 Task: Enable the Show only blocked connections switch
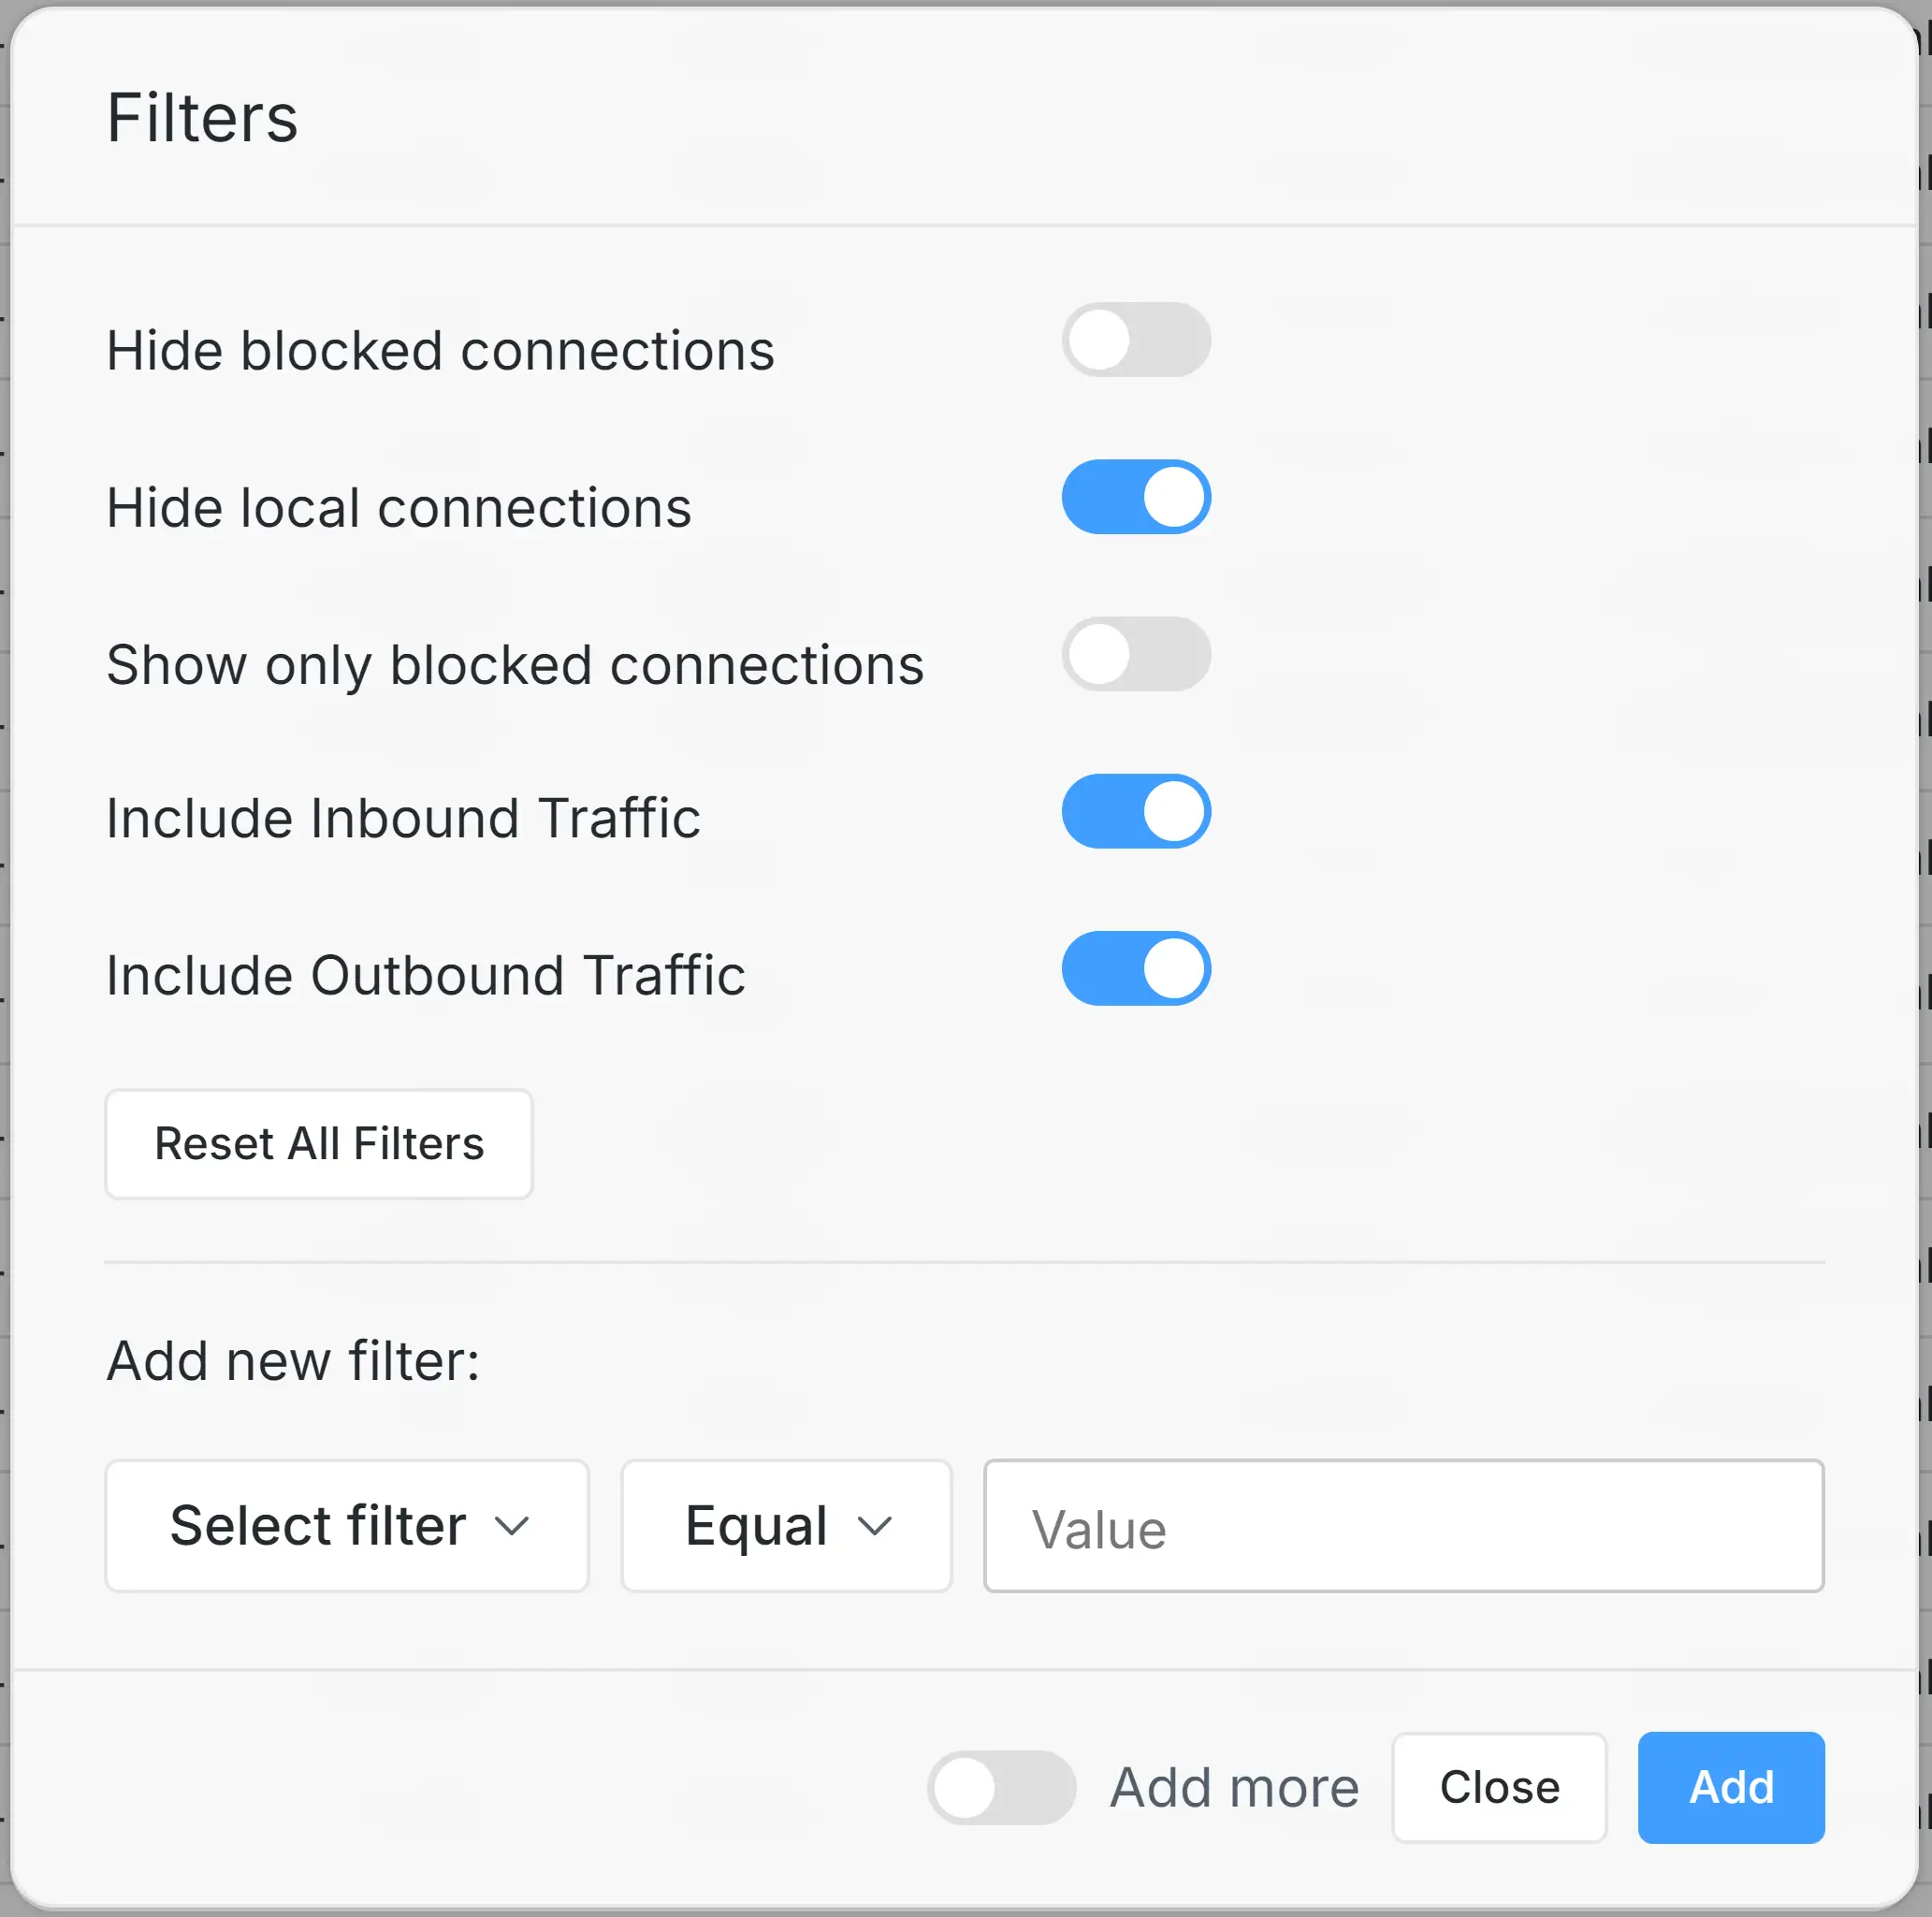tap(1135, 654)
